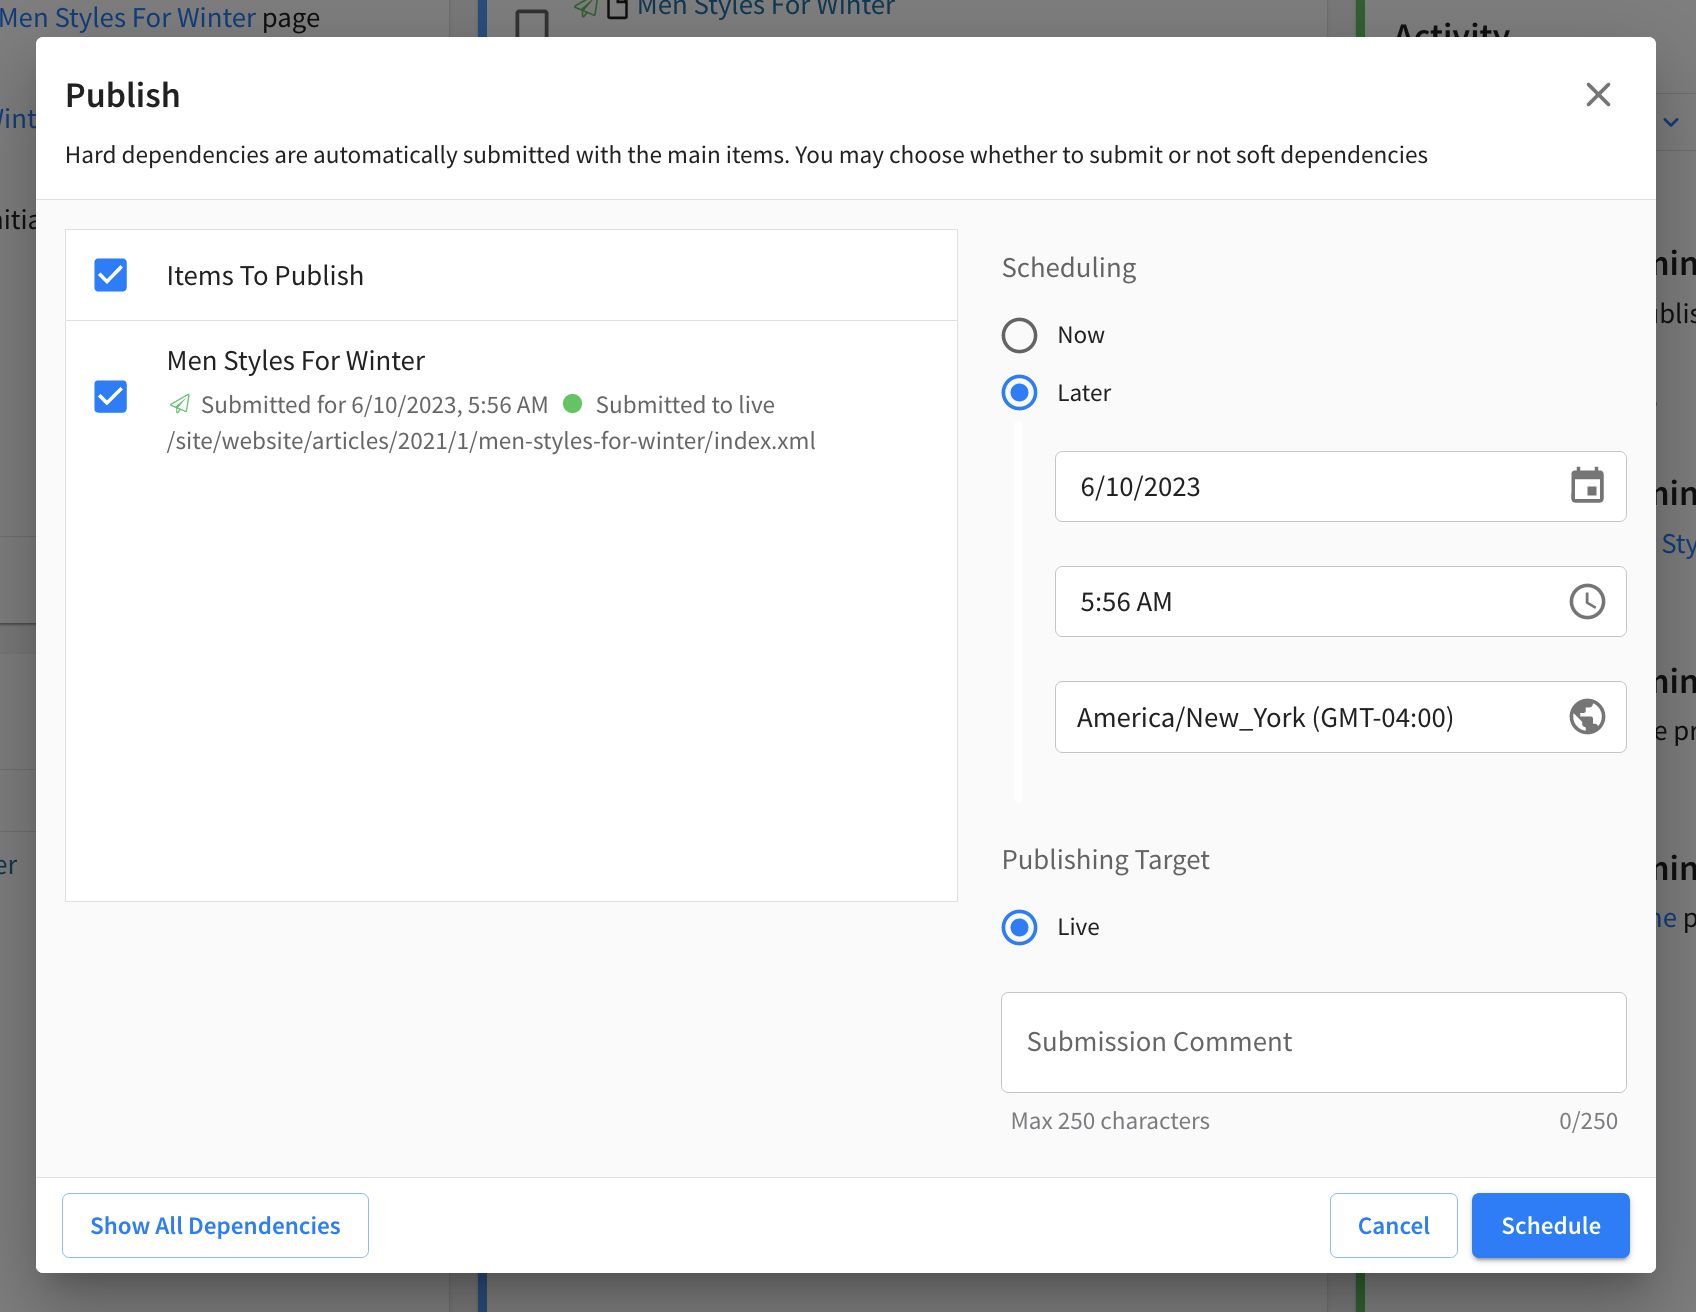Click the globe icon on timezone field
The height and width of the screenshot is (1312, 1696).
(1588, 717)
